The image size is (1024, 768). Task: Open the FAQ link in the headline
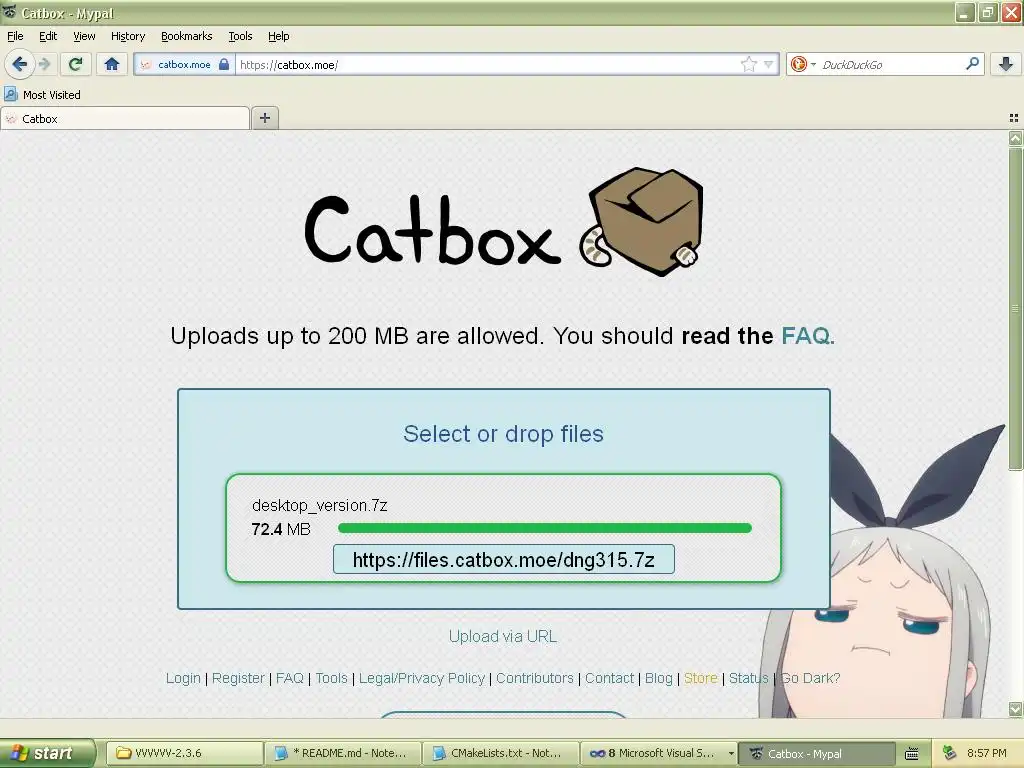point(808,336)
